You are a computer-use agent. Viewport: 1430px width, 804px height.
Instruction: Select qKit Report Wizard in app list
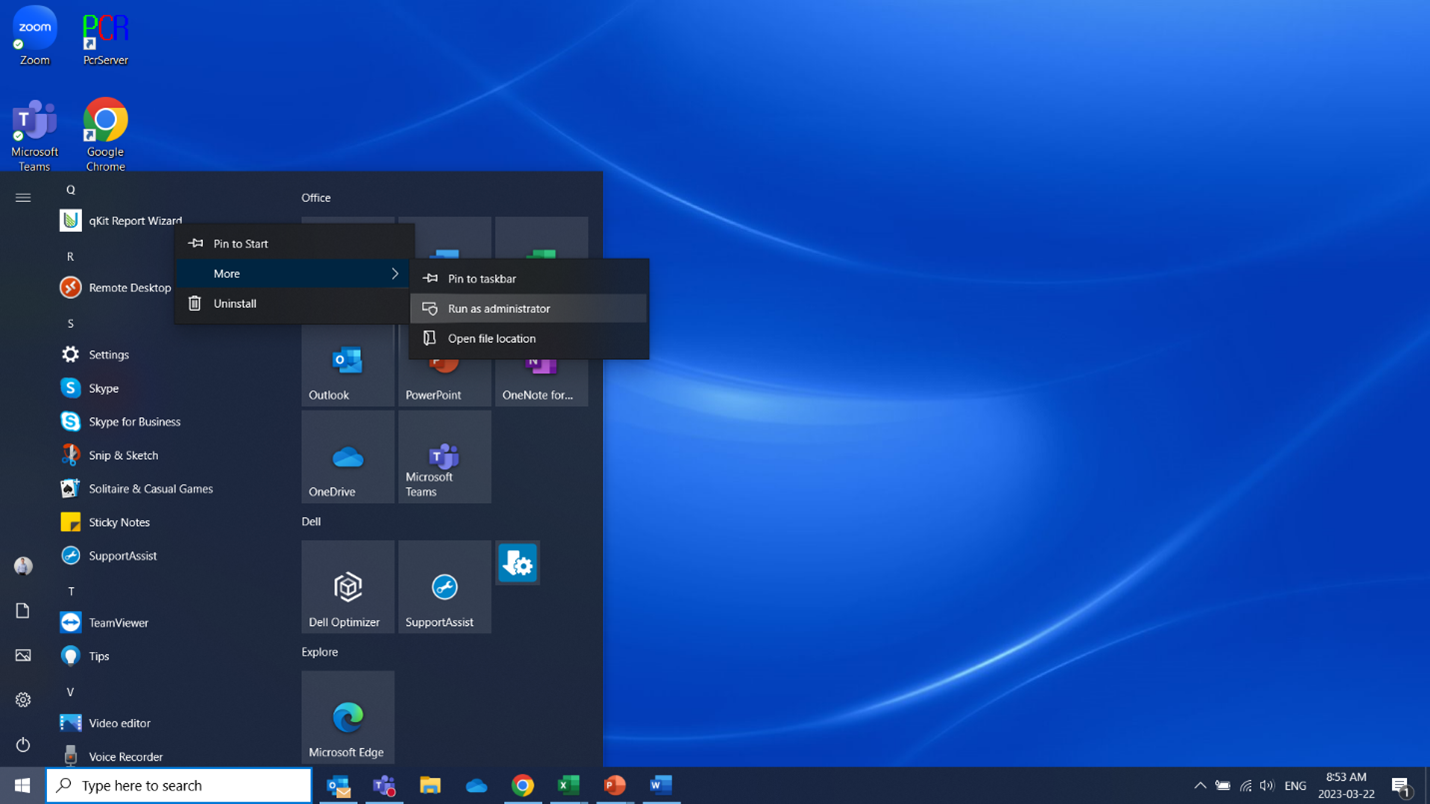coord(120,220)
